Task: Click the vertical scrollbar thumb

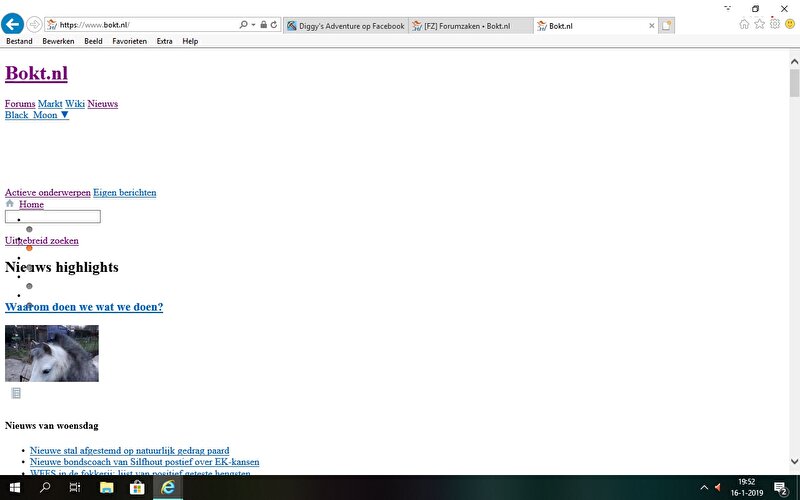Action: 794,83
